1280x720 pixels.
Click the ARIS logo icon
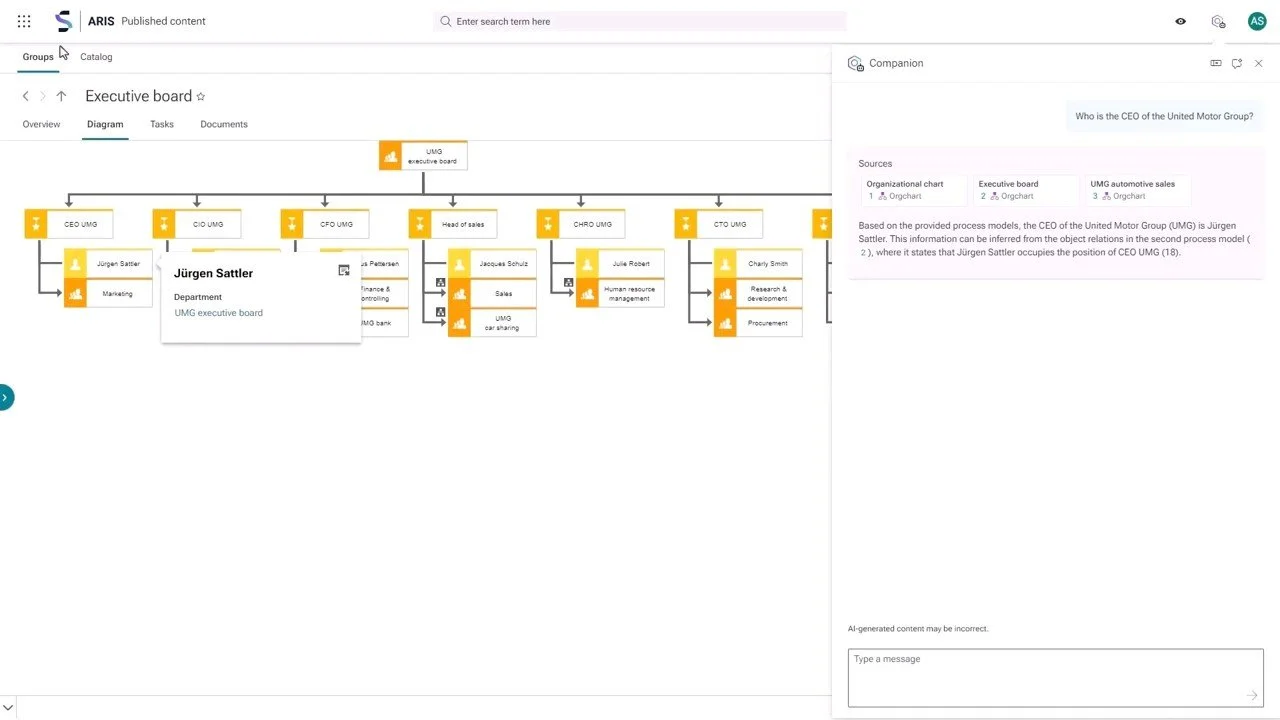click(x=64, y=21)
